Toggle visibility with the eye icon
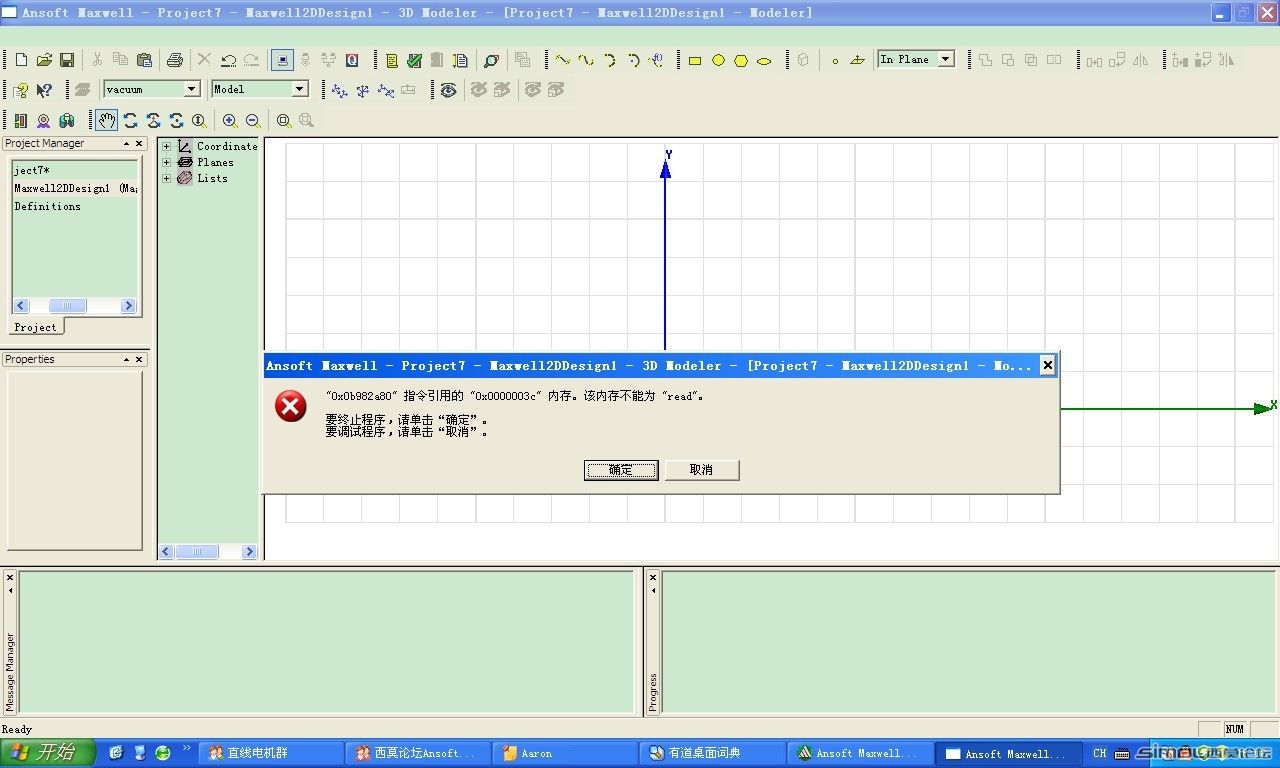The image size is (1280, 768). point(449,90)
